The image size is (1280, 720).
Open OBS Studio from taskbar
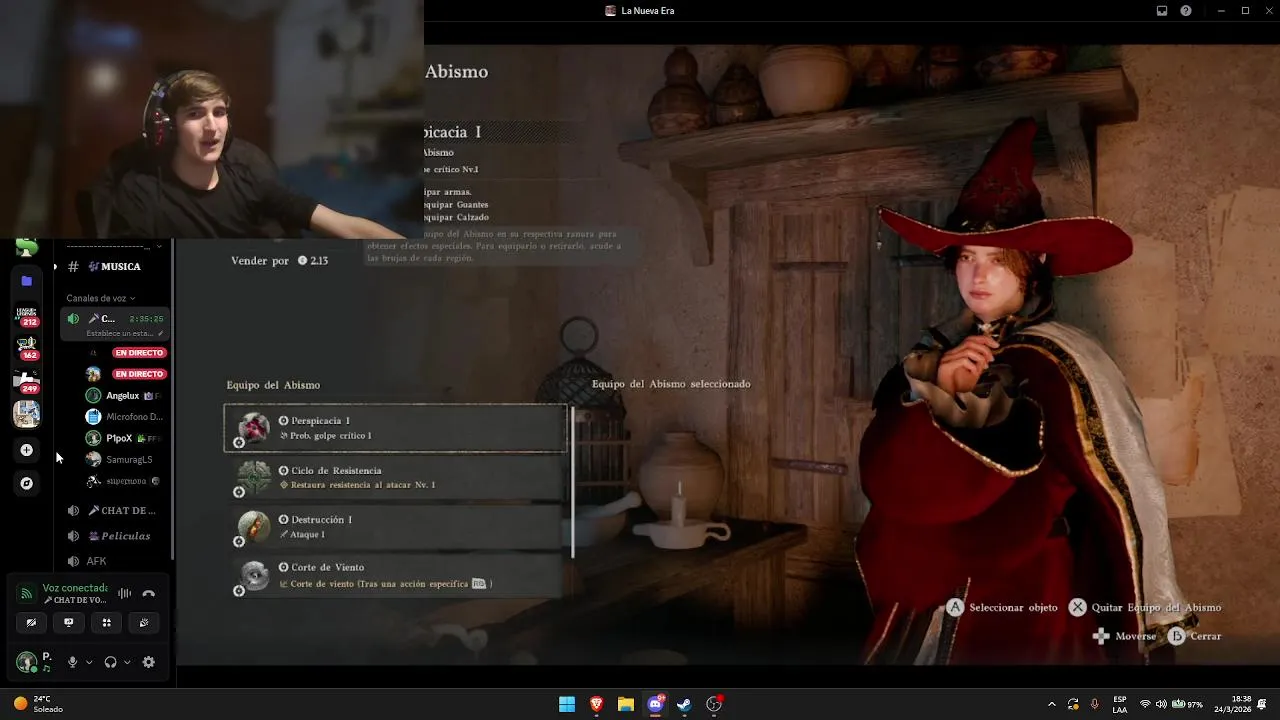[714, 704]
